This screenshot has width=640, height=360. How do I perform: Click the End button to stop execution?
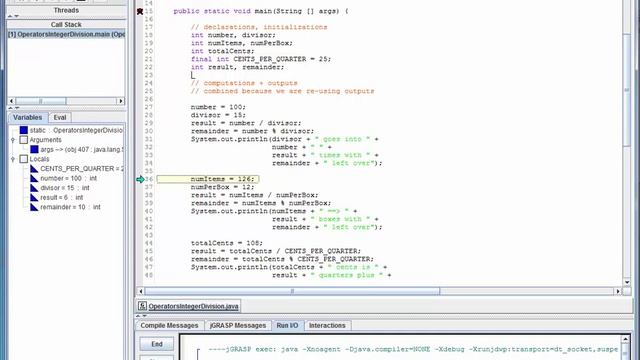pos(157,344)
